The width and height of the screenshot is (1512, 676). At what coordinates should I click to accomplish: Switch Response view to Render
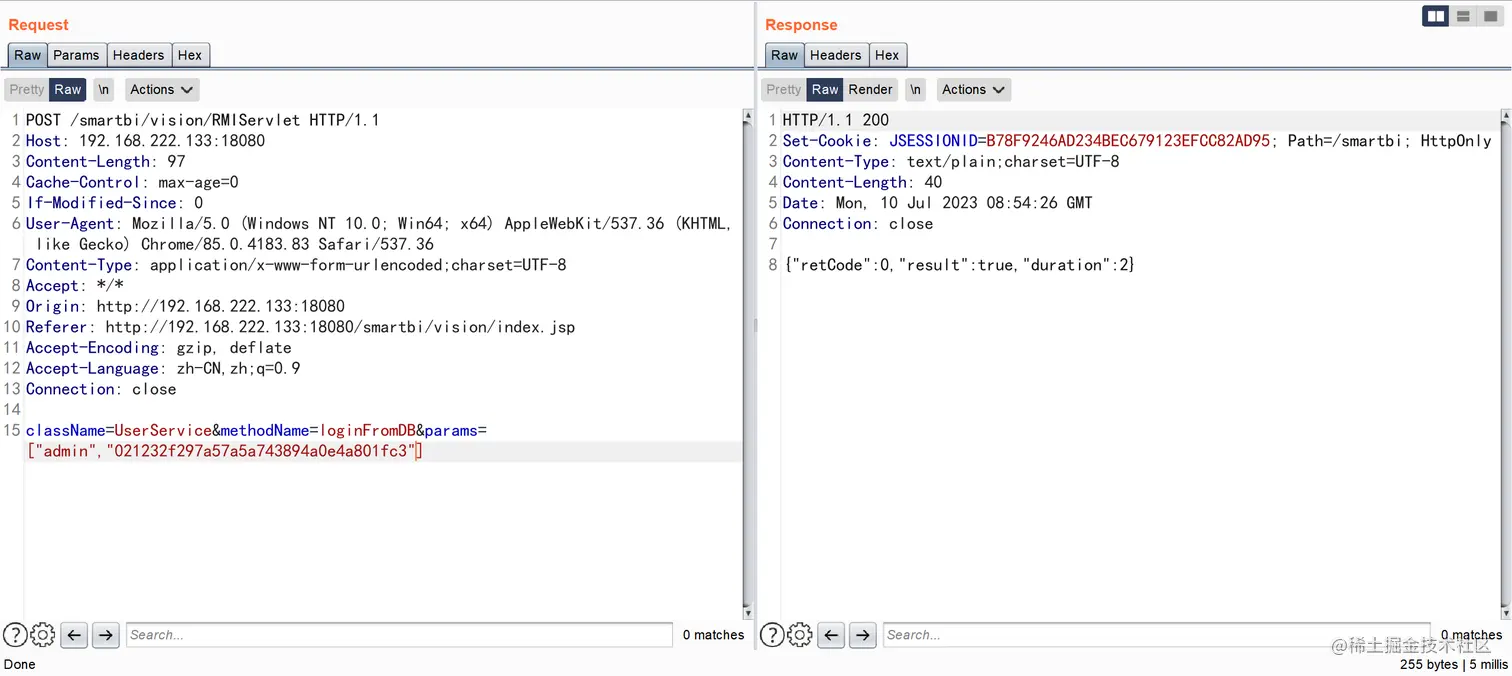(x=870, y=89)
